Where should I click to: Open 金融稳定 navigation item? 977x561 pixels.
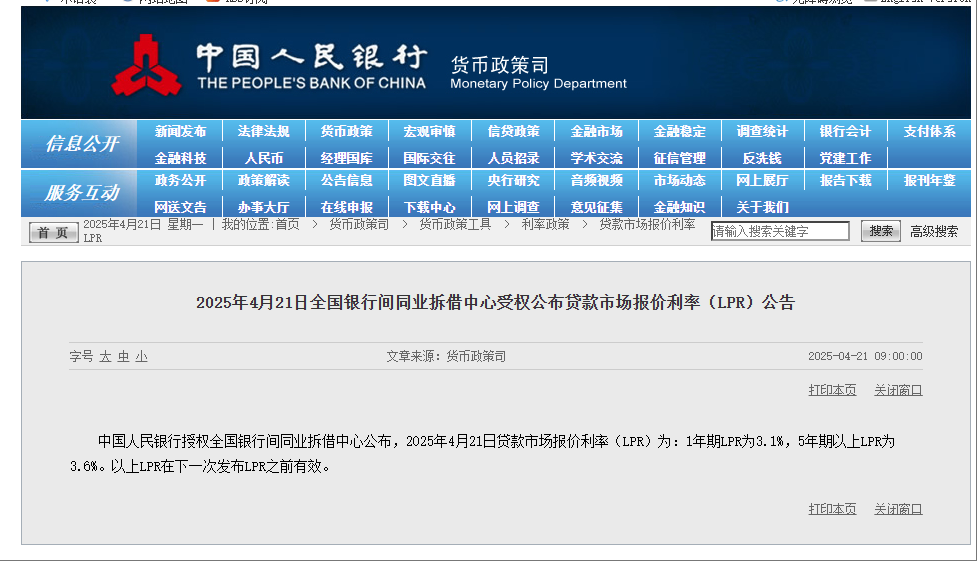point(679,132)
